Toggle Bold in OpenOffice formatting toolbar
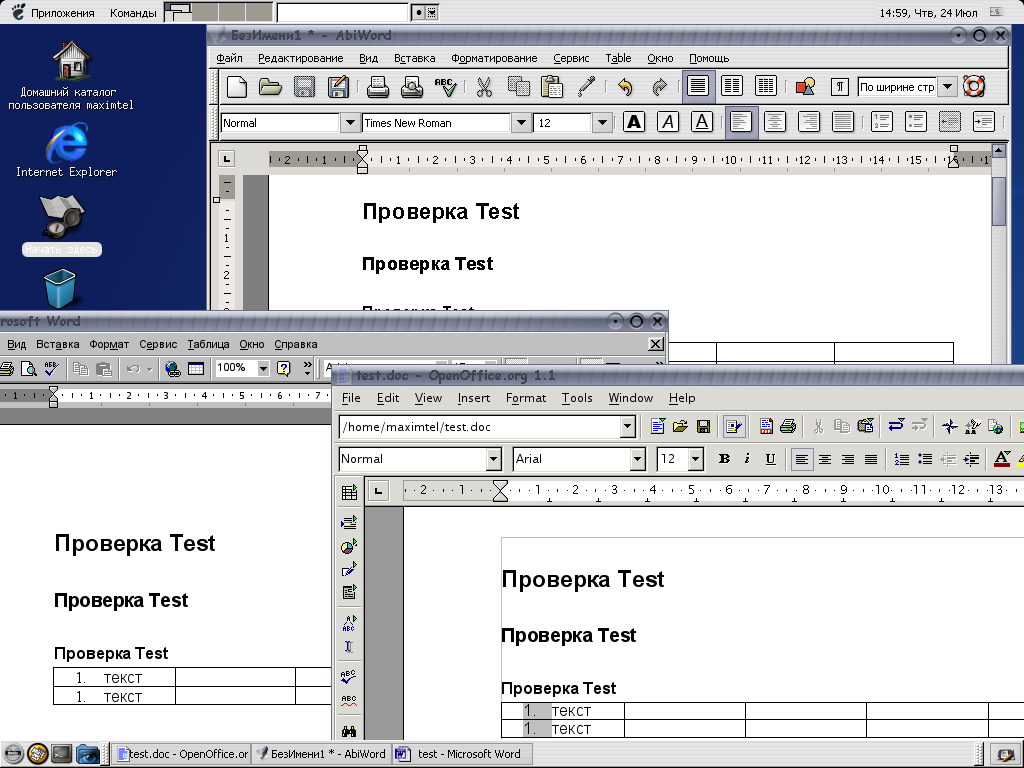The height and width of the screenshot is (768, 1024). tap(724, 459)
